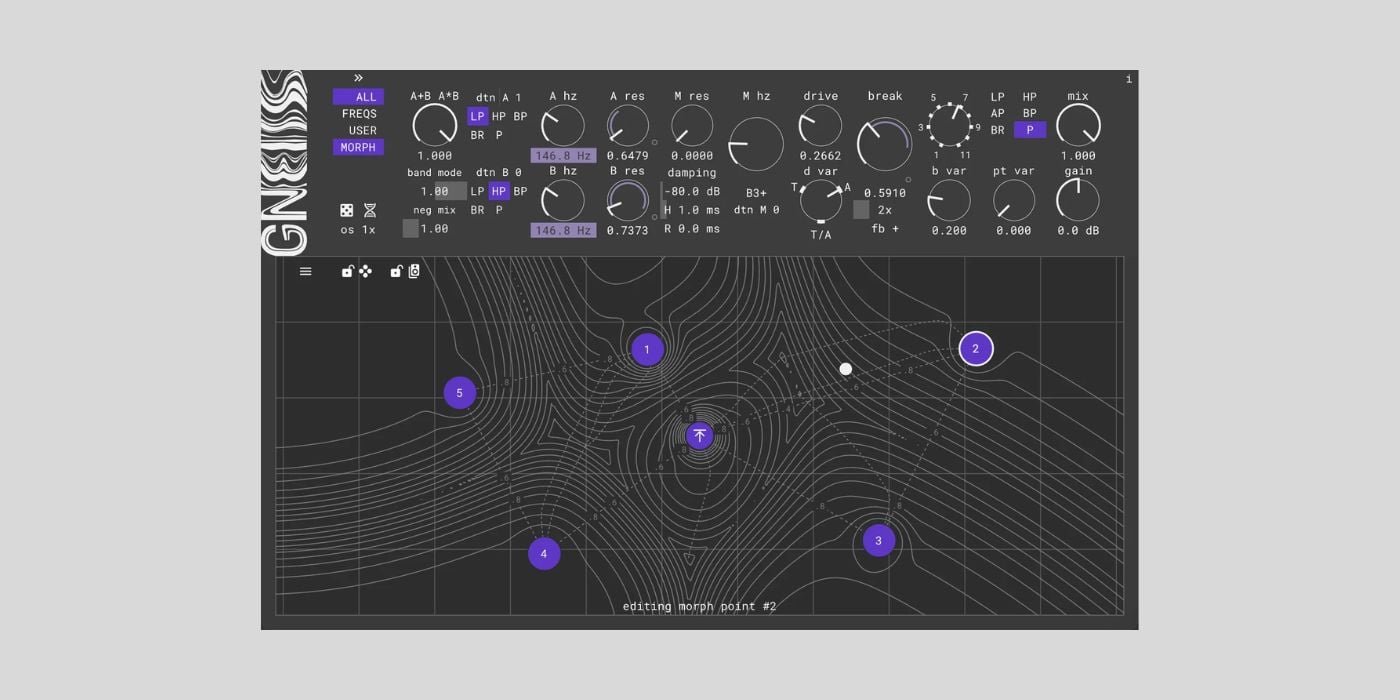Image resolution: width=1400 pixels, height=700 pixels.
Task: Set filter A type to HP
Action: (x=499, y=116)
